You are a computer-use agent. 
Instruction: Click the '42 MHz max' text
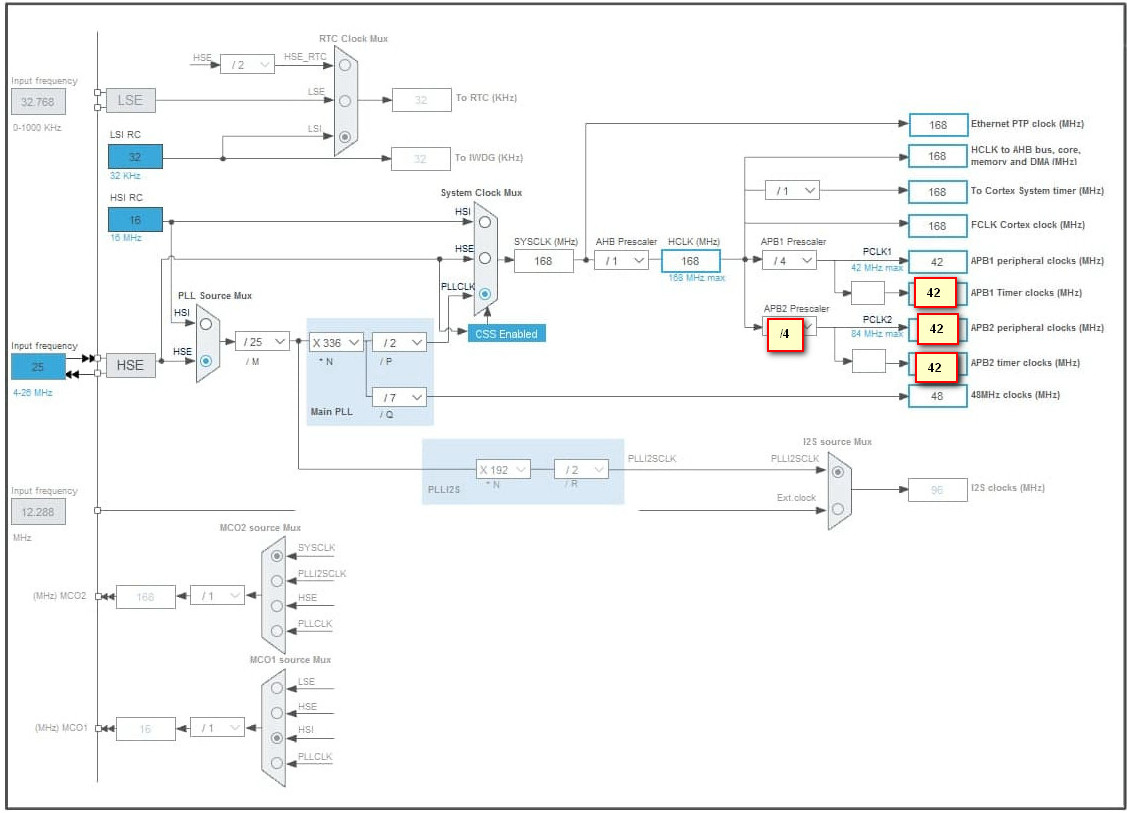[x=877, y=267]
